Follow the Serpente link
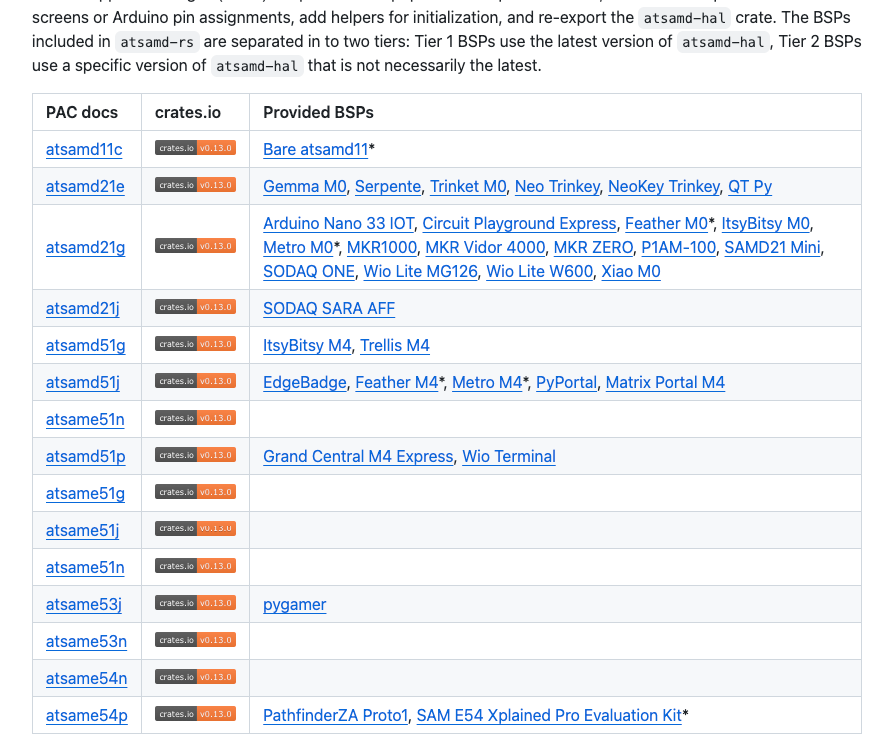The height and width of the screenshot is (746, 893). coord(388,186)
